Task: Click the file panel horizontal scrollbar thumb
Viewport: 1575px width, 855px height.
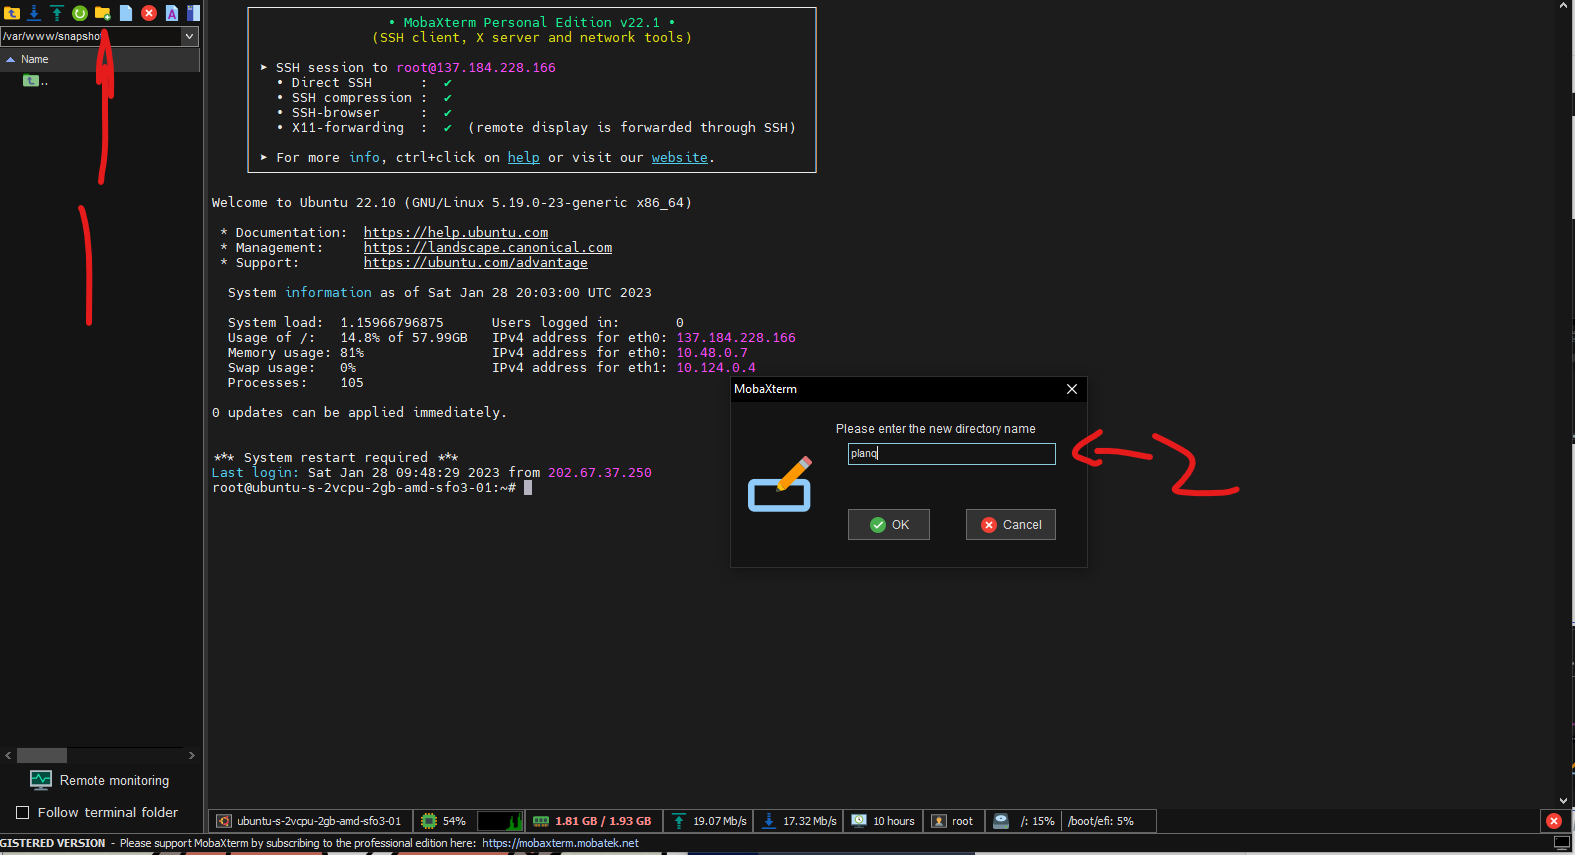Action: 42,755
